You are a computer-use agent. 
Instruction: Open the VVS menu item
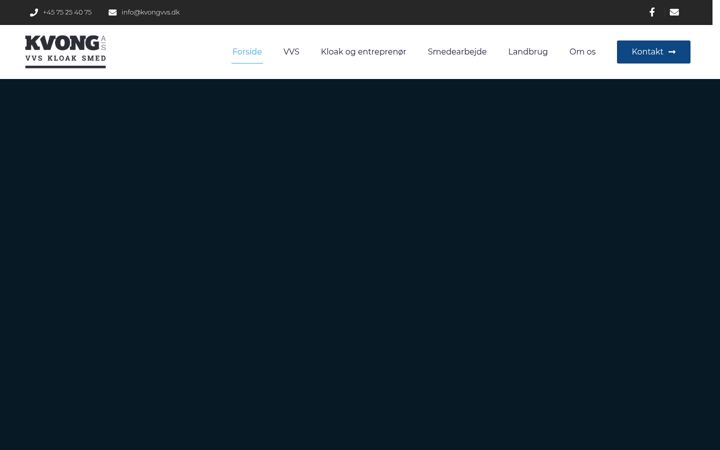point(291,52)
